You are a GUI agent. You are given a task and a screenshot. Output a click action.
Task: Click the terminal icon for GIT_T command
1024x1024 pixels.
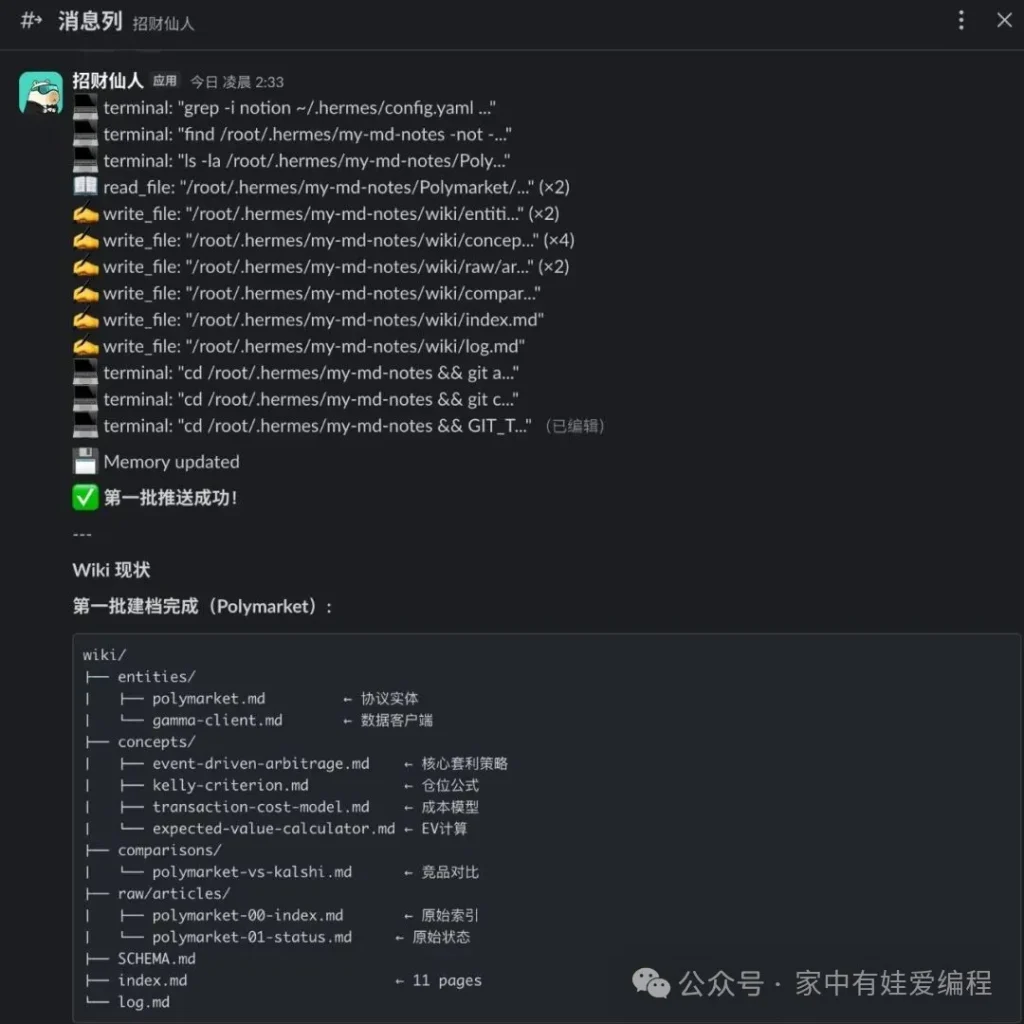pos(85,425)
